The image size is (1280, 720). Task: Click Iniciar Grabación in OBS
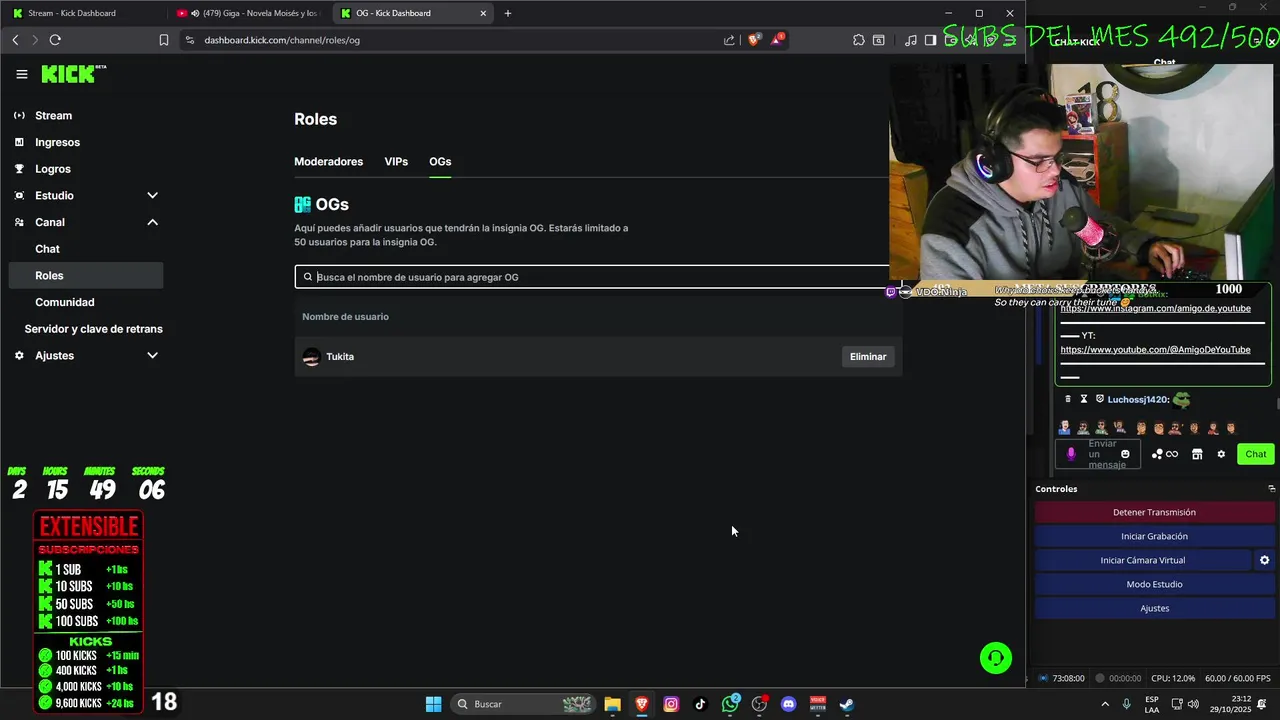pos(1155,536)
